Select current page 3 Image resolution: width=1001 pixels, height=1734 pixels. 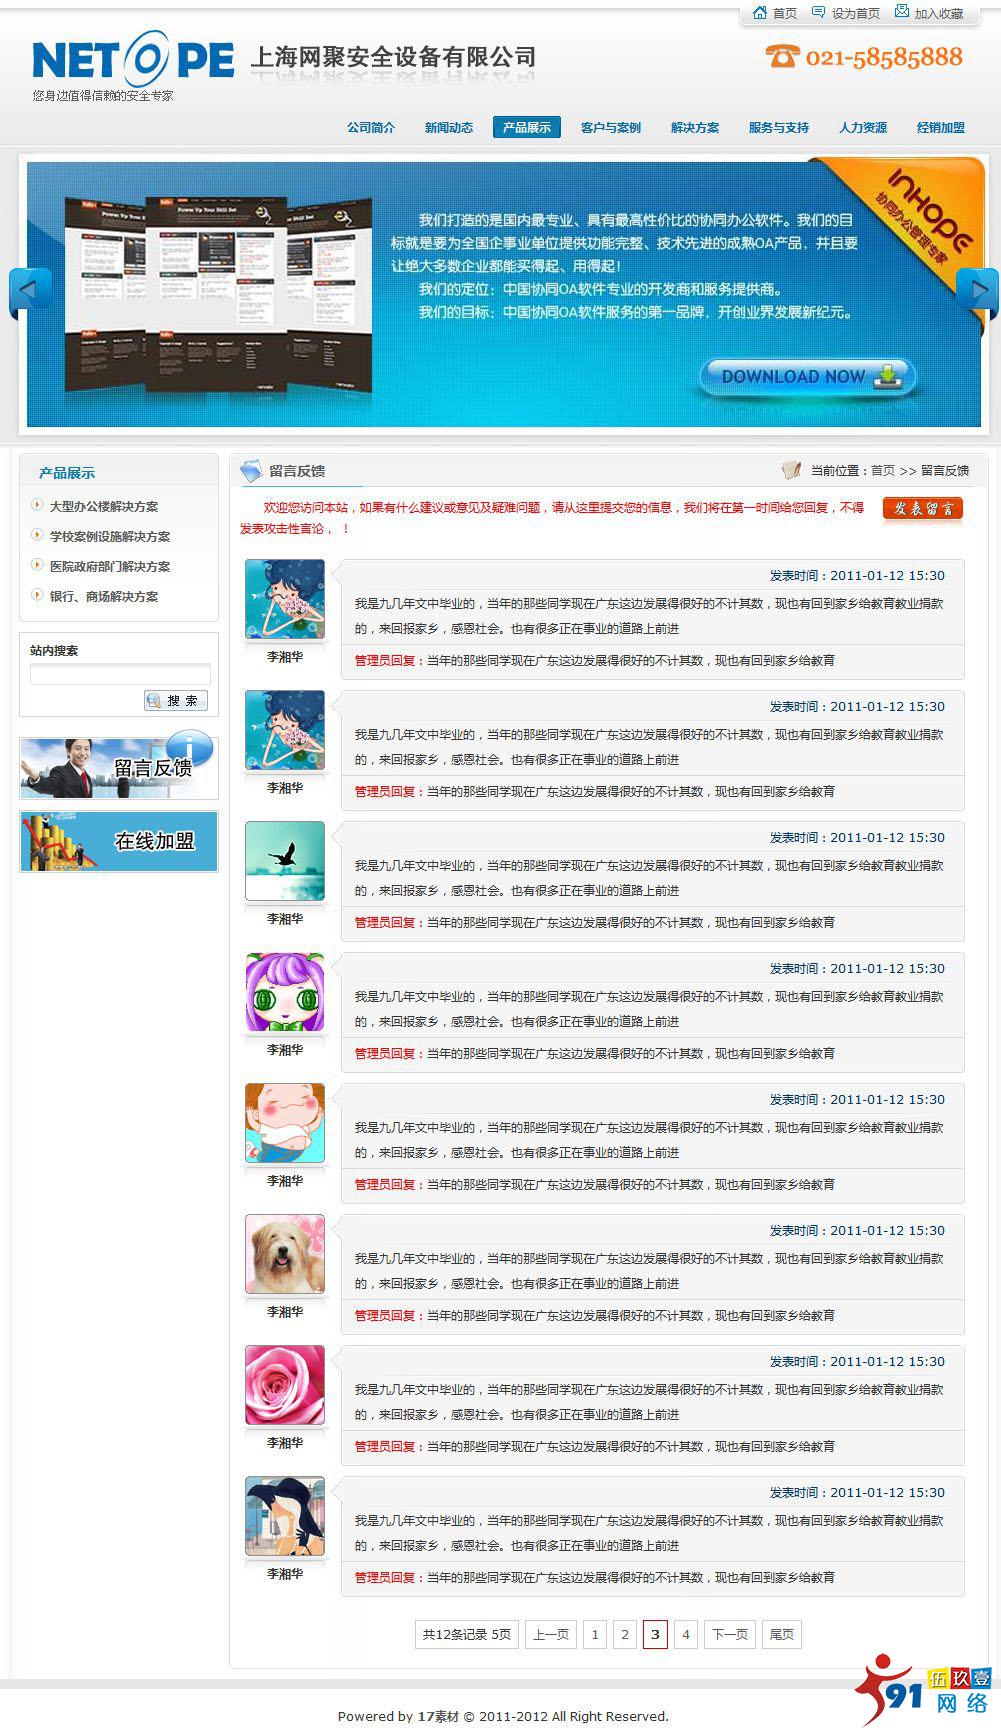[x=655, y=1634]
